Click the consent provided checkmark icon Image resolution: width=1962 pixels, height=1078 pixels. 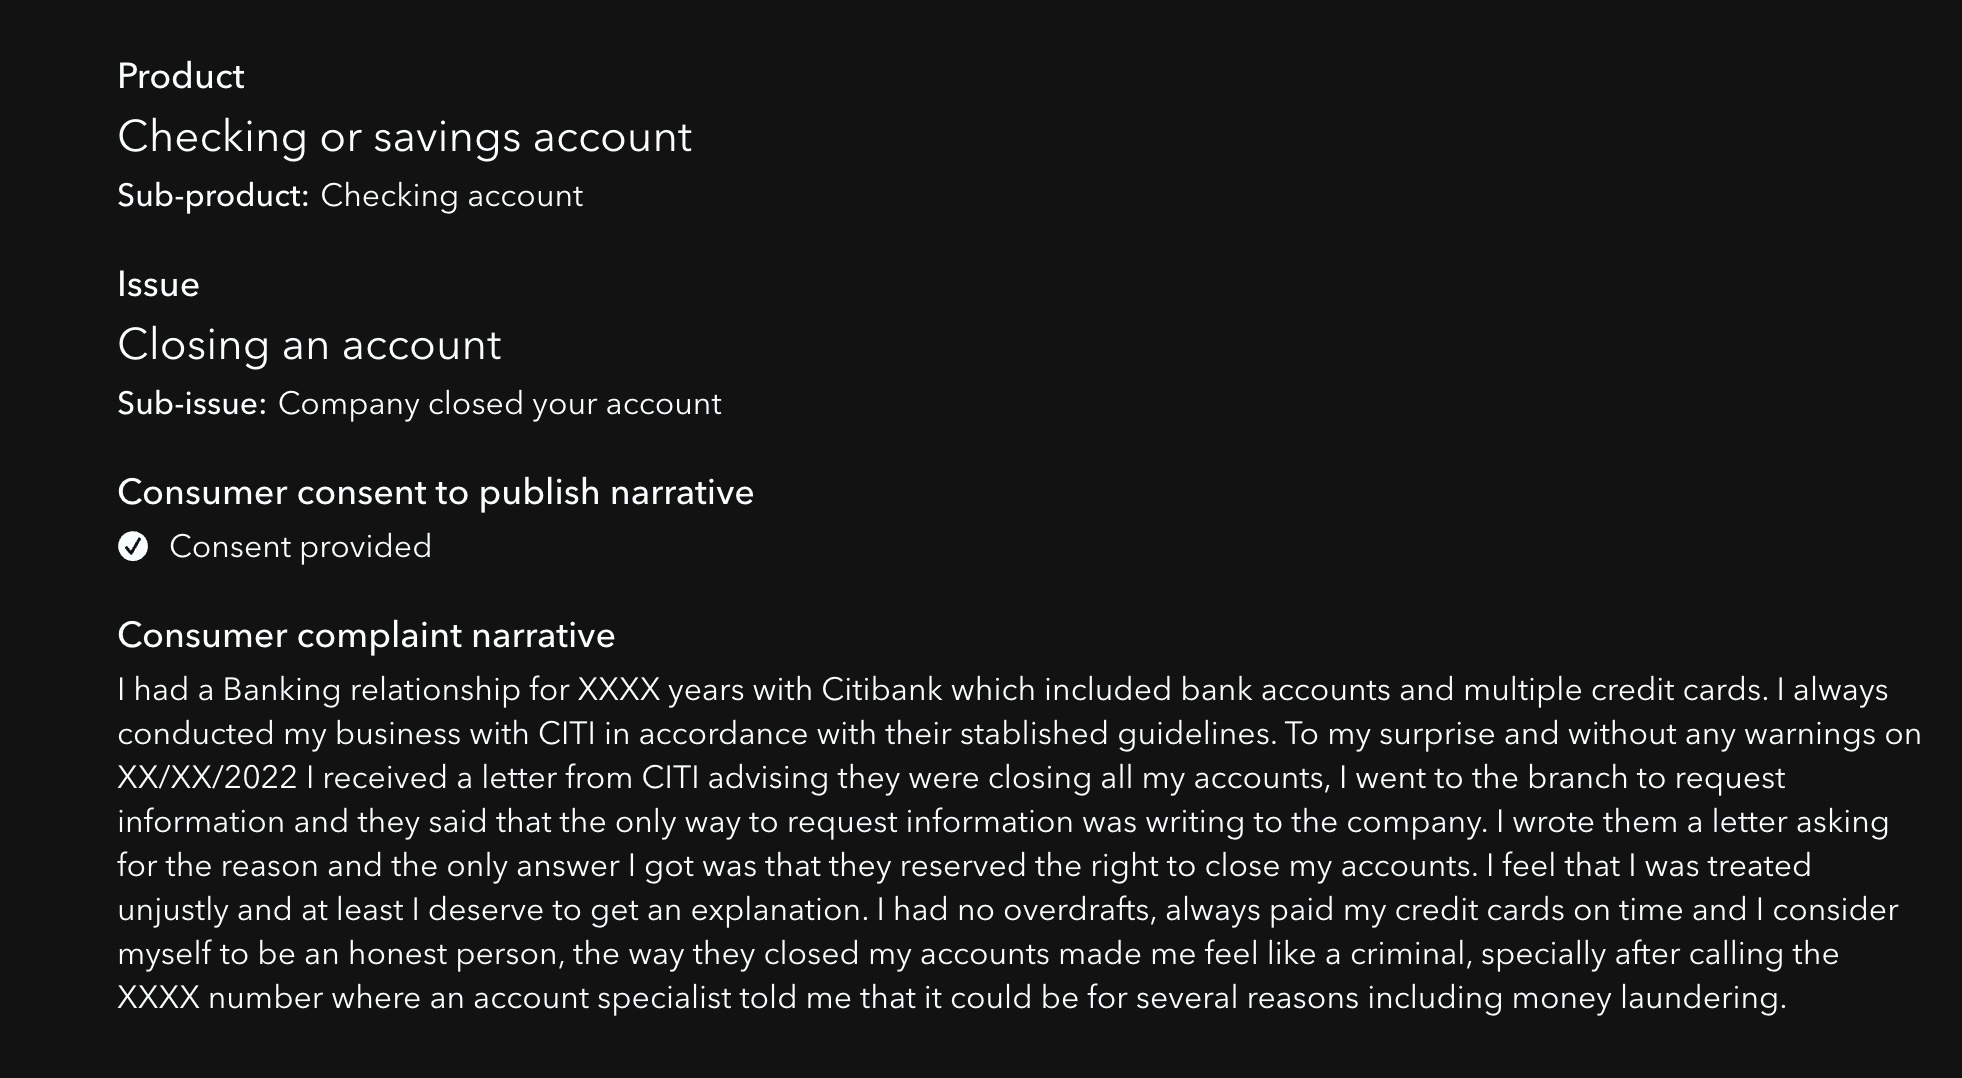pos(133,547)
